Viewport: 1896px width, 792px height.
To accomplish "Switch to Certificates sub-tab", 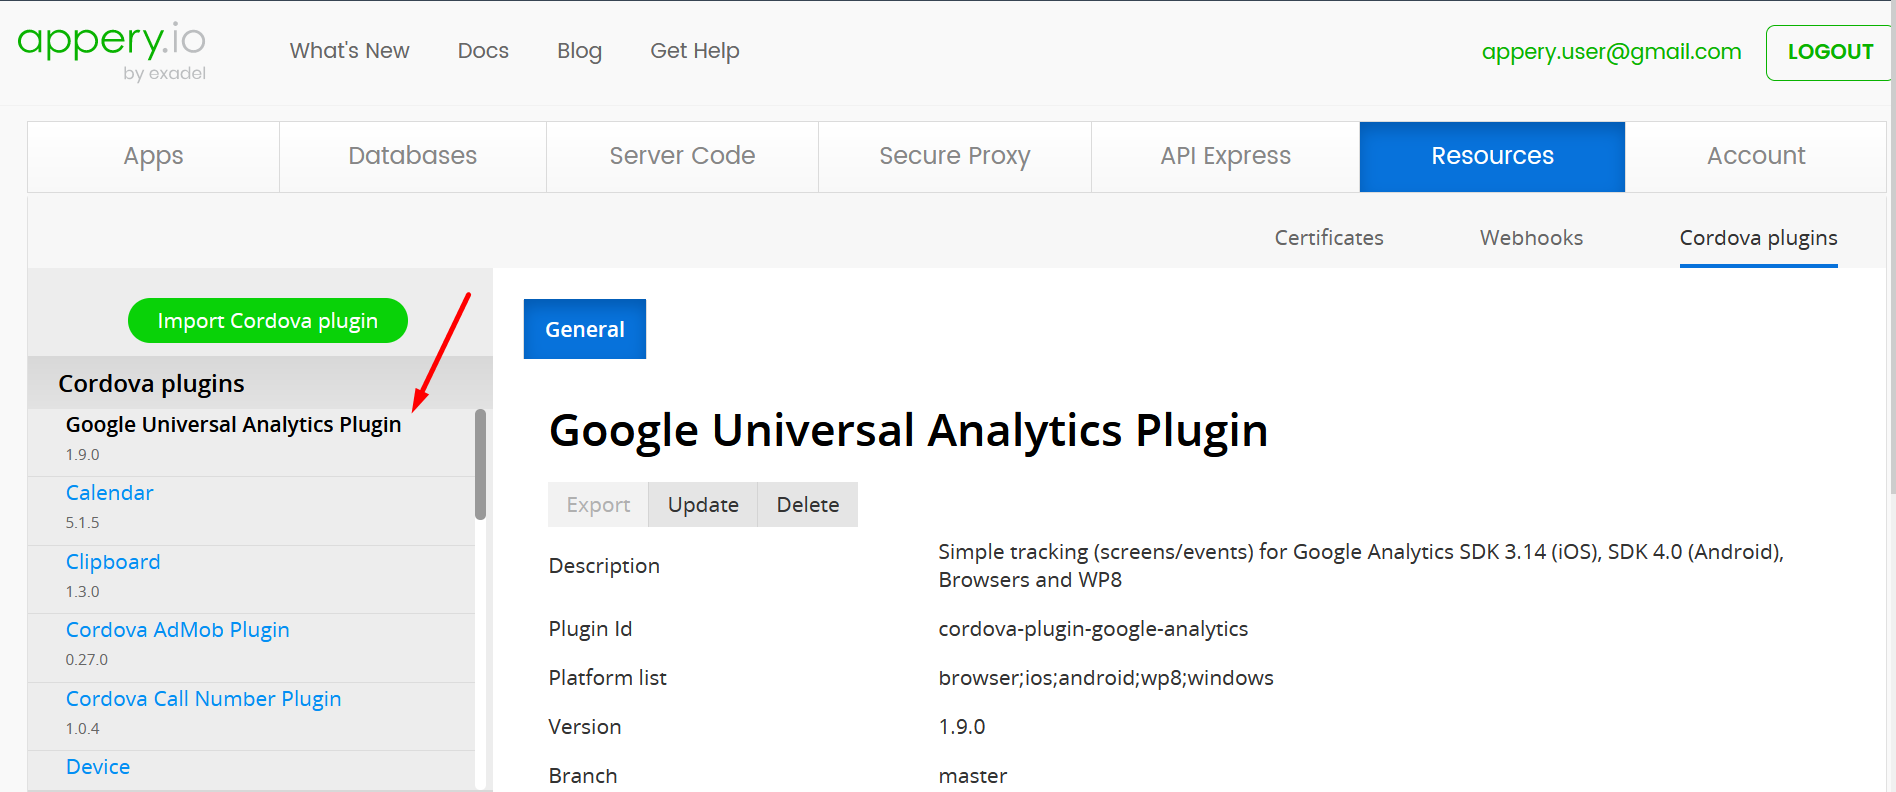I will 1328,238.
